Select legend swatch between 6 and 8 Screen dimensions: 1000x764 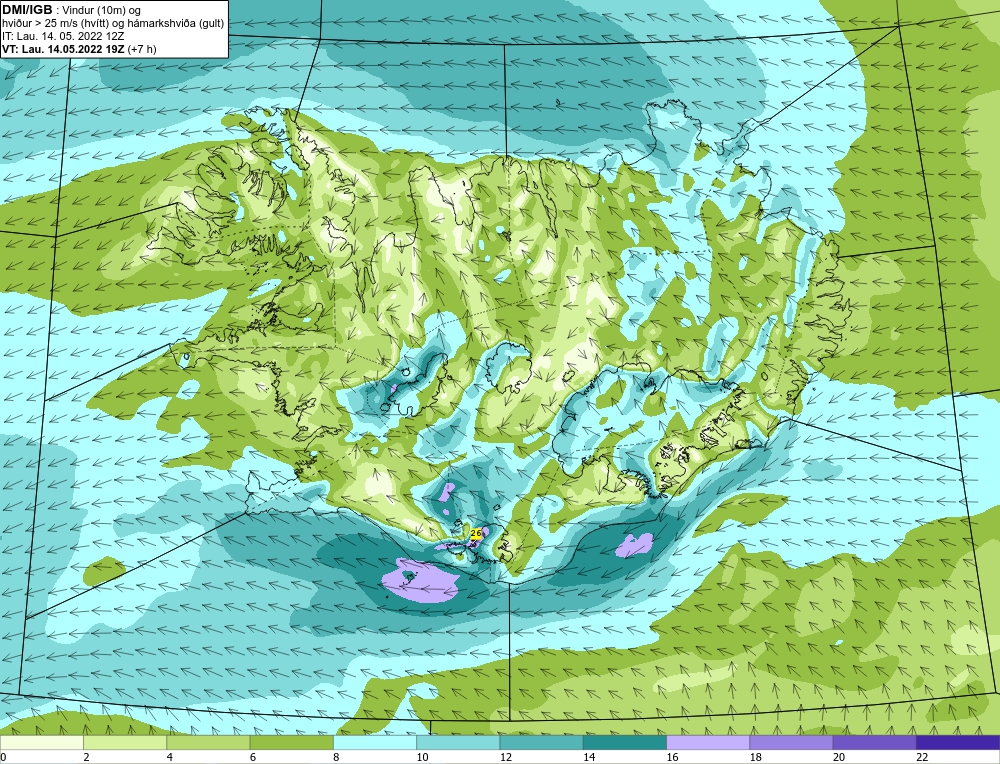291,742
